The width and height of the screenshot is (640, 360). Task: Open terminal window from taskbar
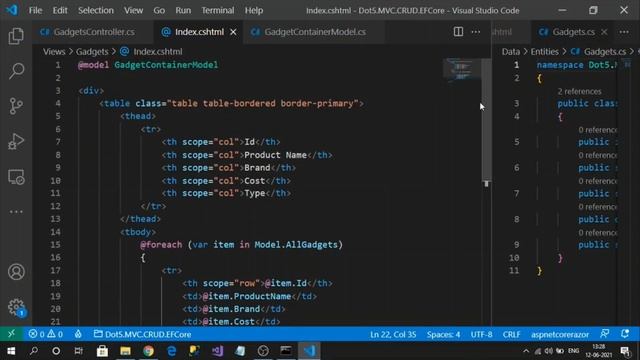click(x=286, y=351)
